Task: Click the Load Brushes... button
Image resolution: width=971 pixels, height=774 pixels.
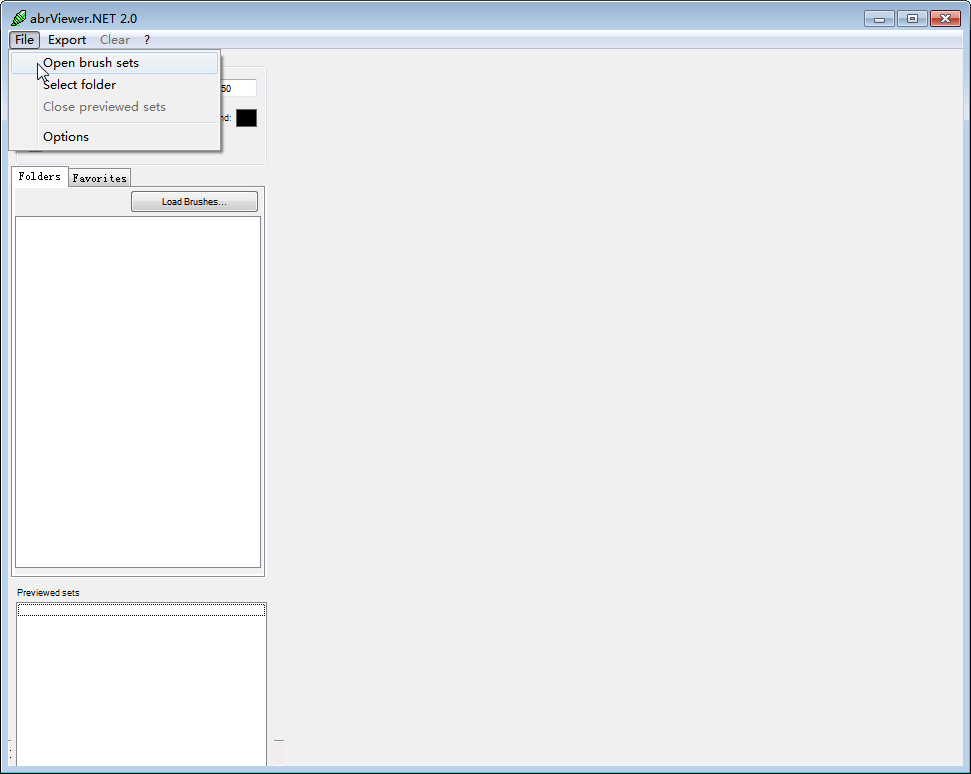Action: click(194, 202)
